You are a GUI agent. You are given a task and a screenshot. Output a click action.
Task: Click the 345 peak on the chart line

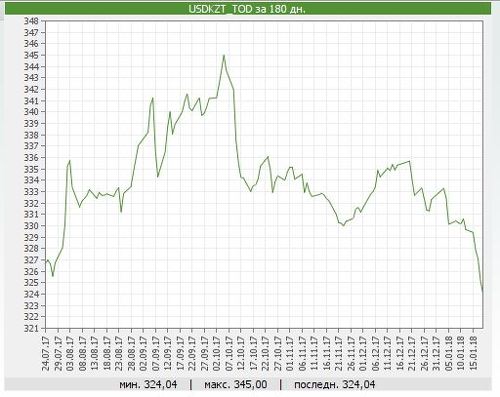click(x=224, y=55)
